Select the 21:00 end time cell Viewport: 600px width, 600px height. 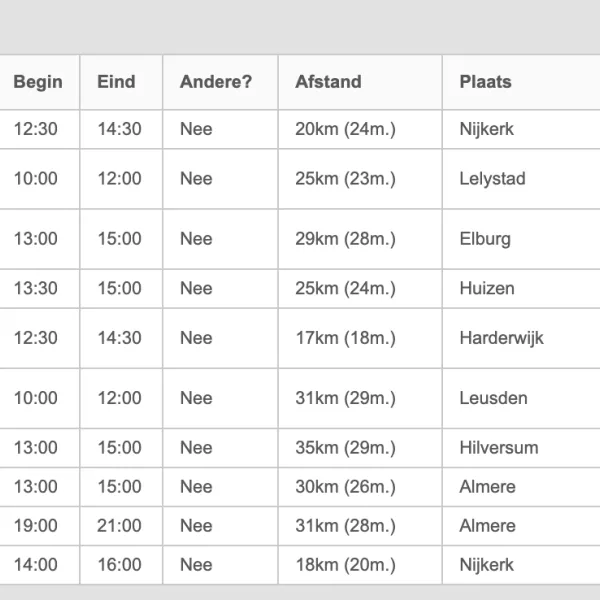point(121,526)
